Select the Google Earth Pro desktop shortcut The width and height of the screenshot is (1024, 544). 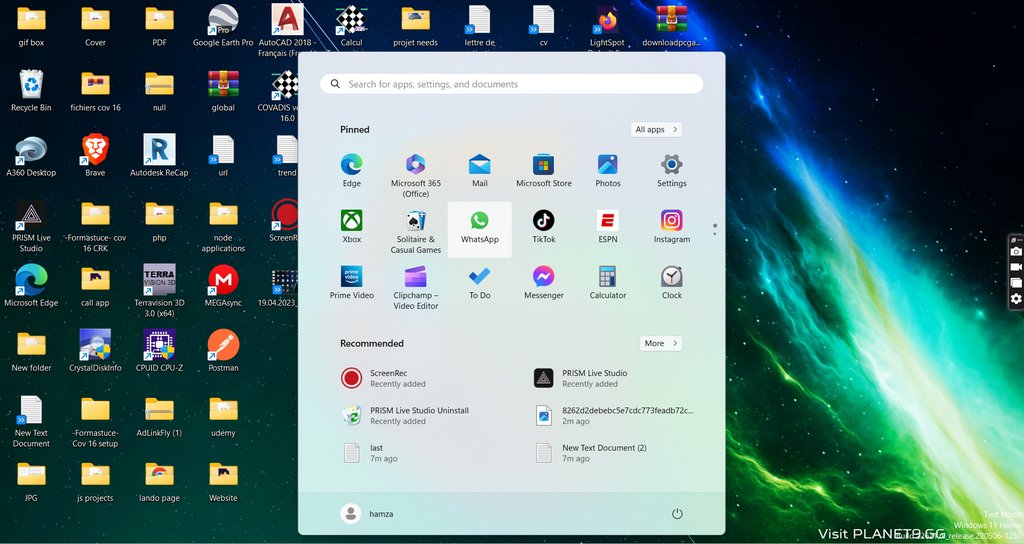223,25
